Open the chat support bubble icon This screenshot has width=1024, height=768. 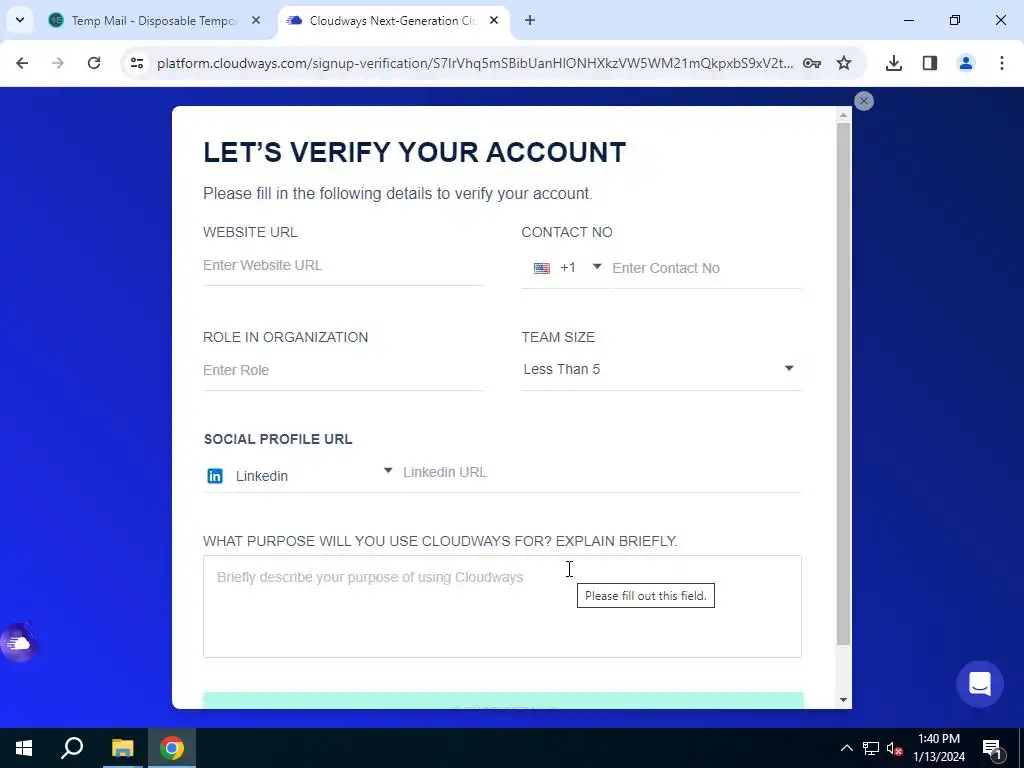[980, 684]
